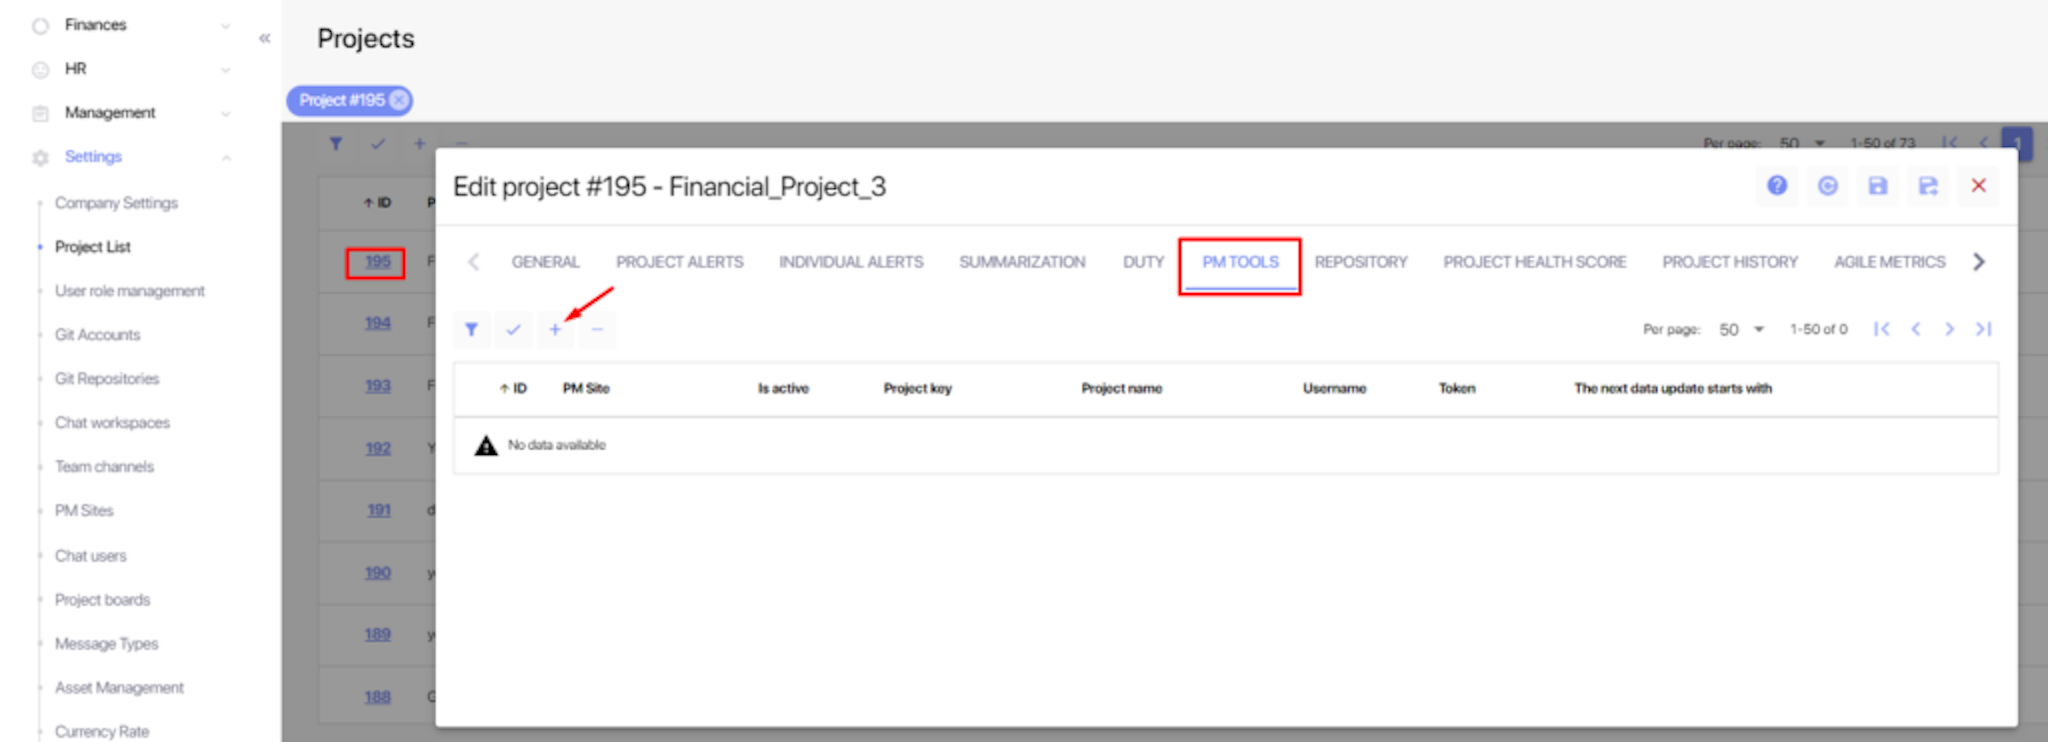Add a new PM tool with plus icon
The height and width of the screenshot is (742, 2048).
pos(555,329)
